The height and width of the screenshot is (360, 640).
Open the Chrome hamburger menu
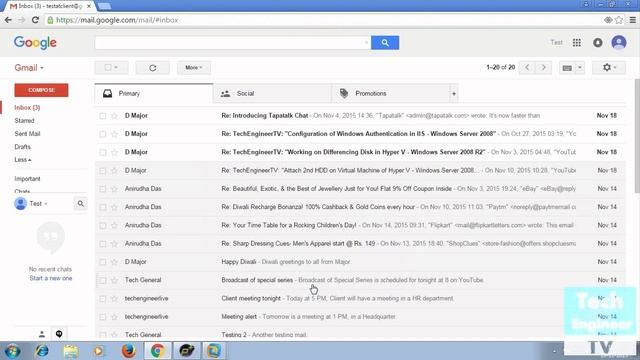pyautogui.click(x=633, y=20)
